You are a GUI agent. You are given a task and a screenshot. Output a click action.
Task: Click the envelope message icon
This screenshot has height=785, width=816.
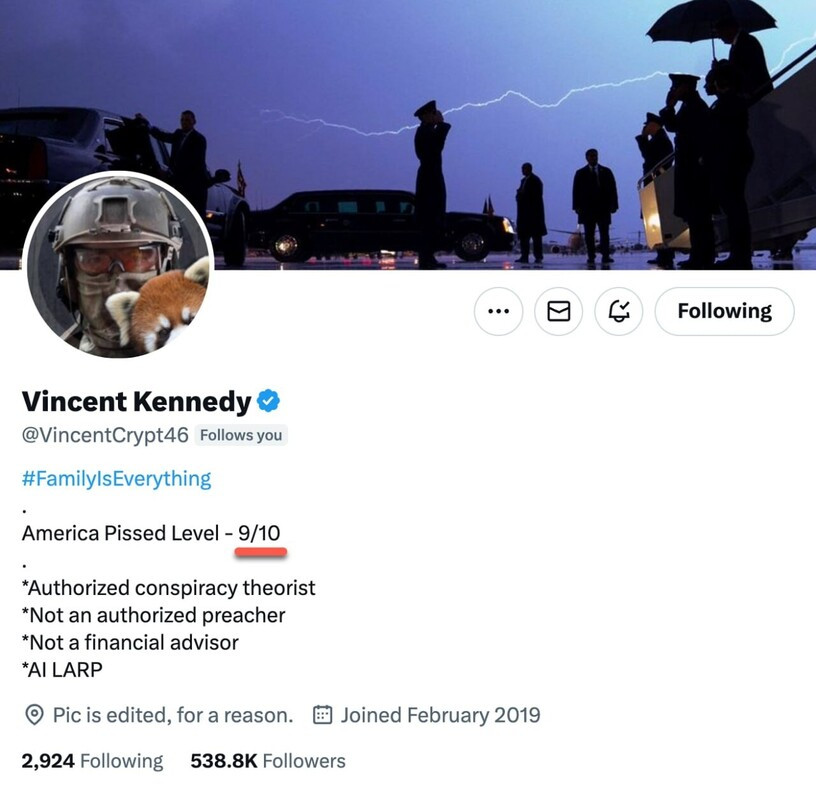click(x=559, y=312)
